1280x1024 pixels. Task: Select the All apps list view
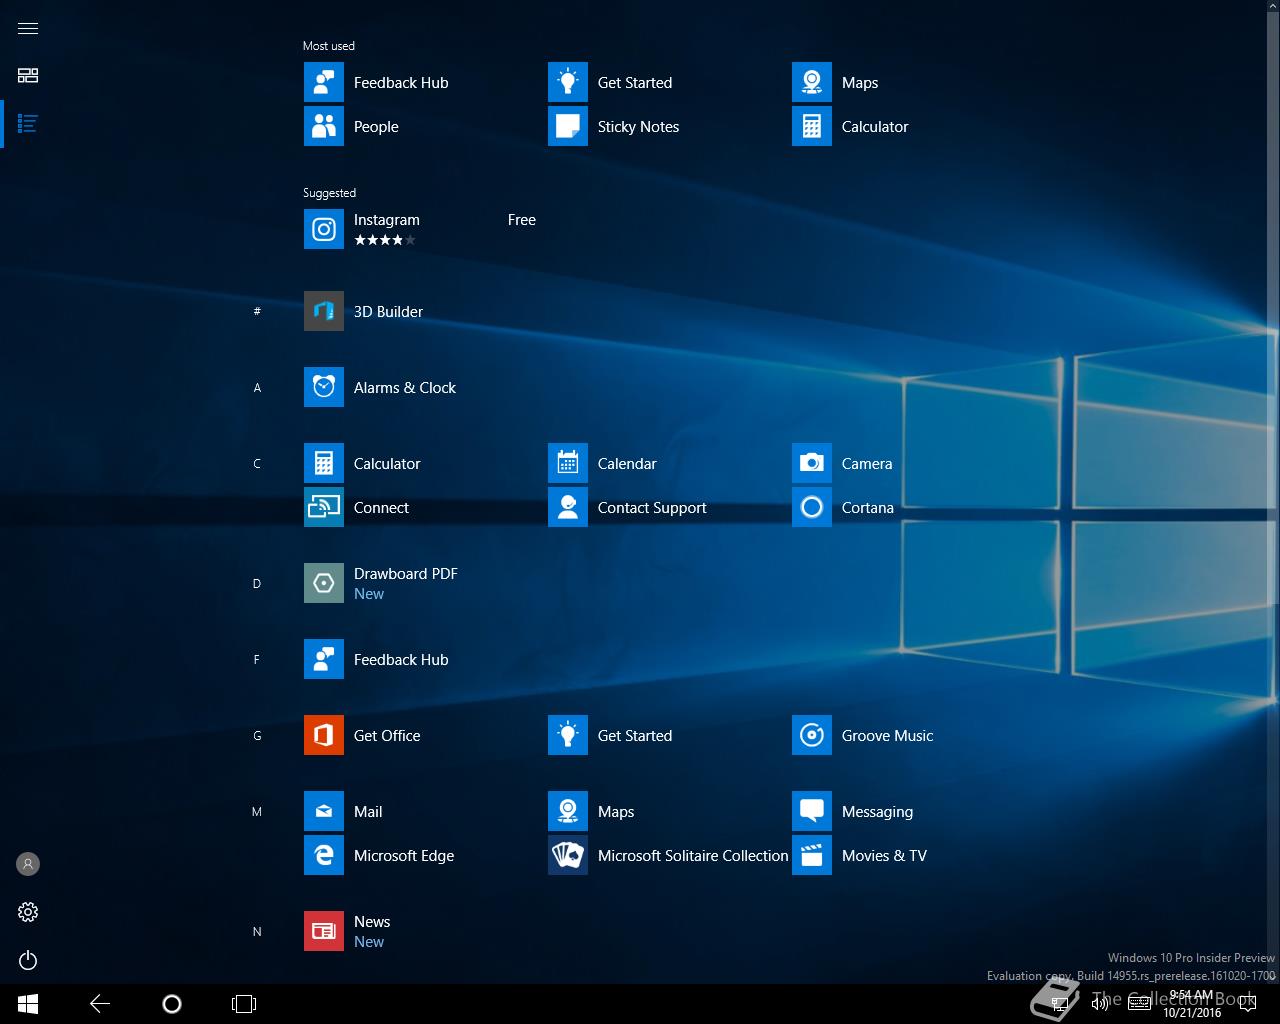28,124
